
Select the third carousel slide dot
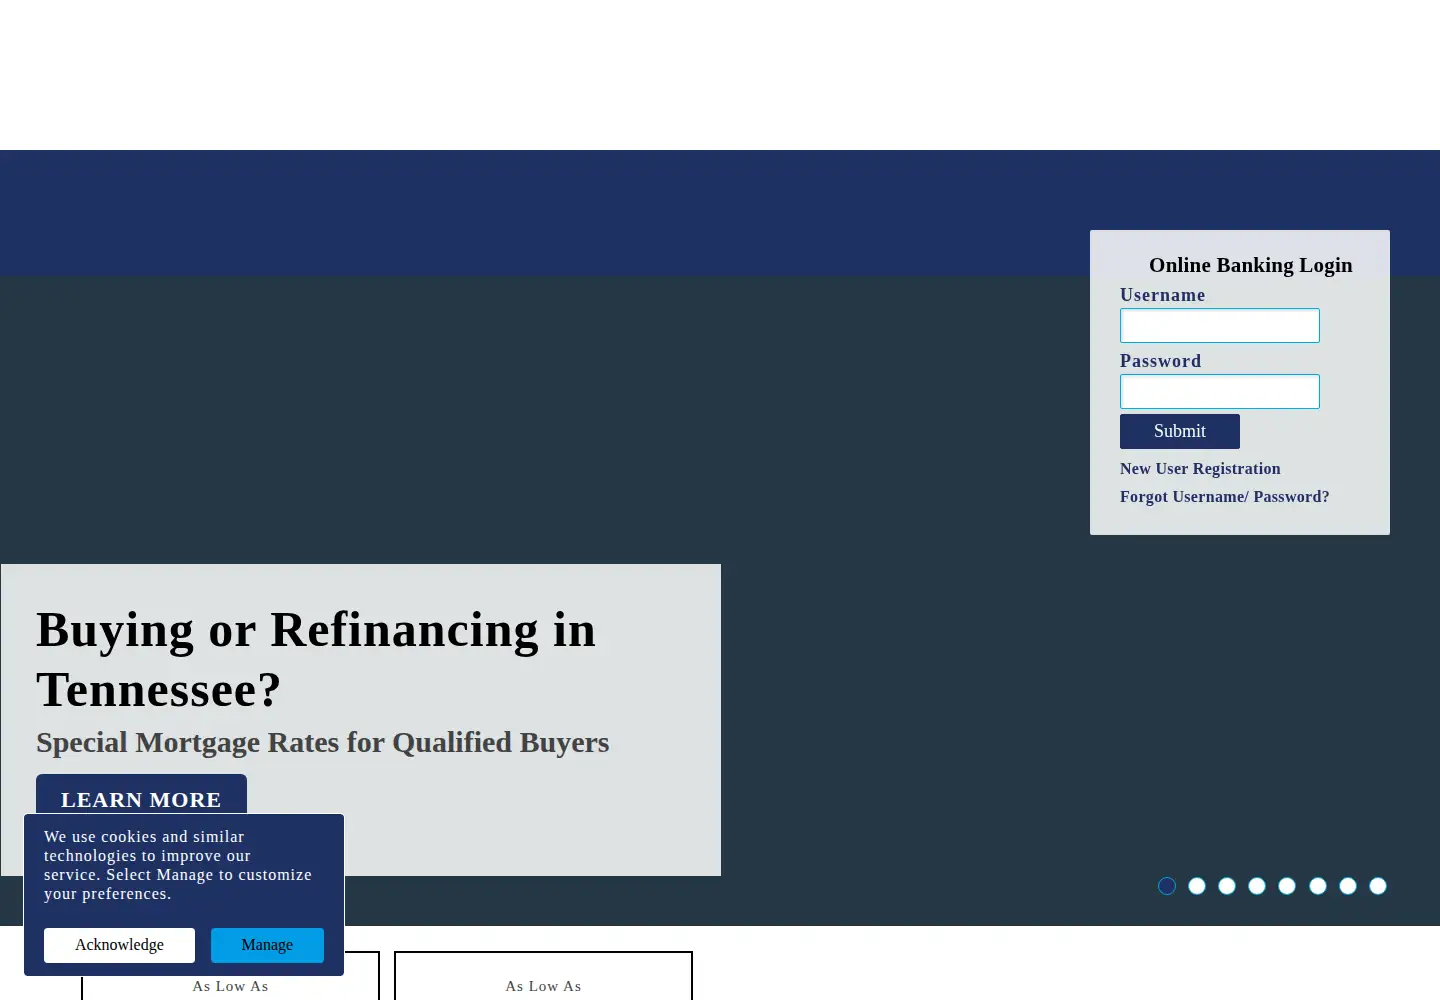tap(1227, 886)
